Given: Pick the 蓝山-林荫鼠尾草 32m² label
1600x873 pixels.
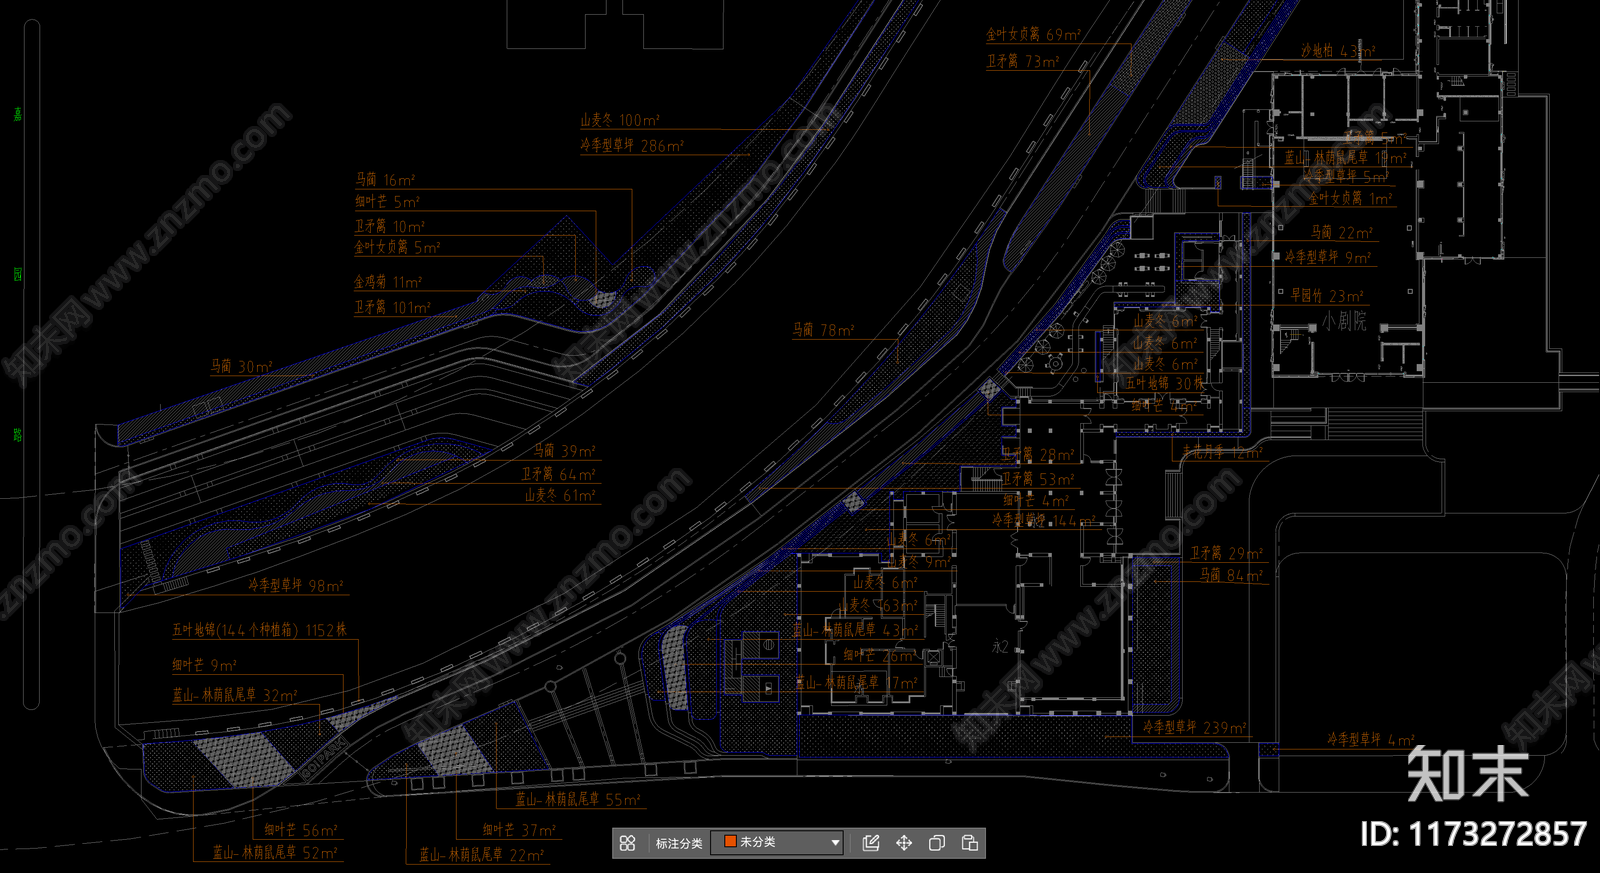Looking at the screenshot, I should 235,695.
